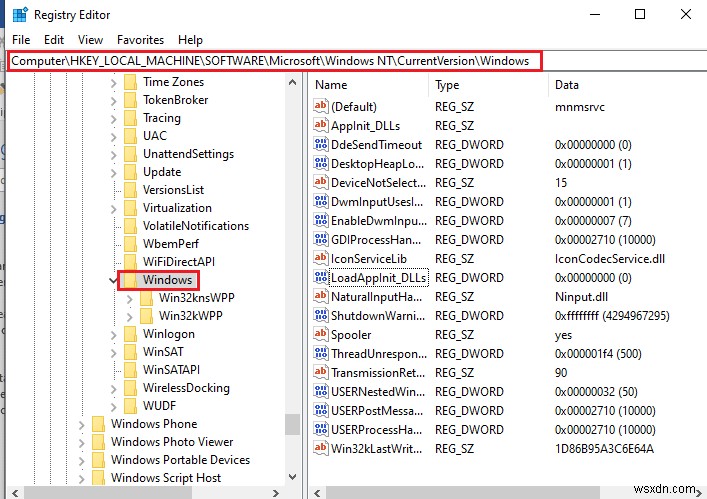Screen dimensions: 707x499
Task: Click the folder icon of the Windows key
Action: [130, 280]
